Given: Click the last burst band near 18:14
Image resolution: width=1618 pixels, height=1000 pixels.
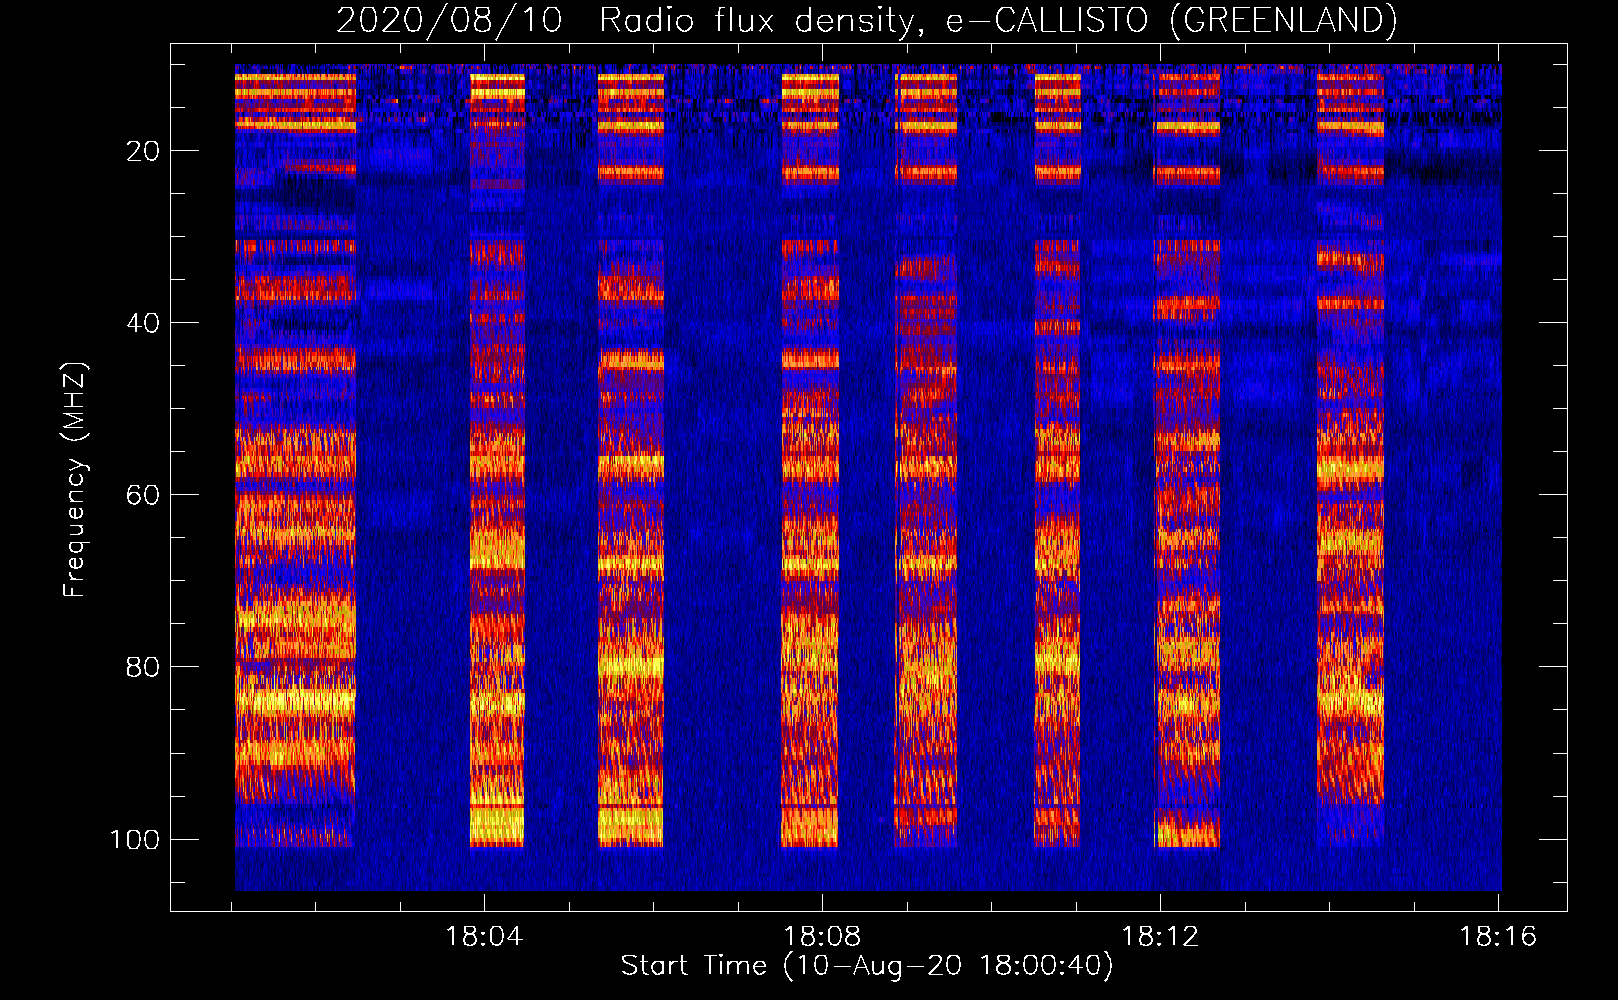Looking at the screenshot, I should pyautogui.click(x=1350, y=458).
